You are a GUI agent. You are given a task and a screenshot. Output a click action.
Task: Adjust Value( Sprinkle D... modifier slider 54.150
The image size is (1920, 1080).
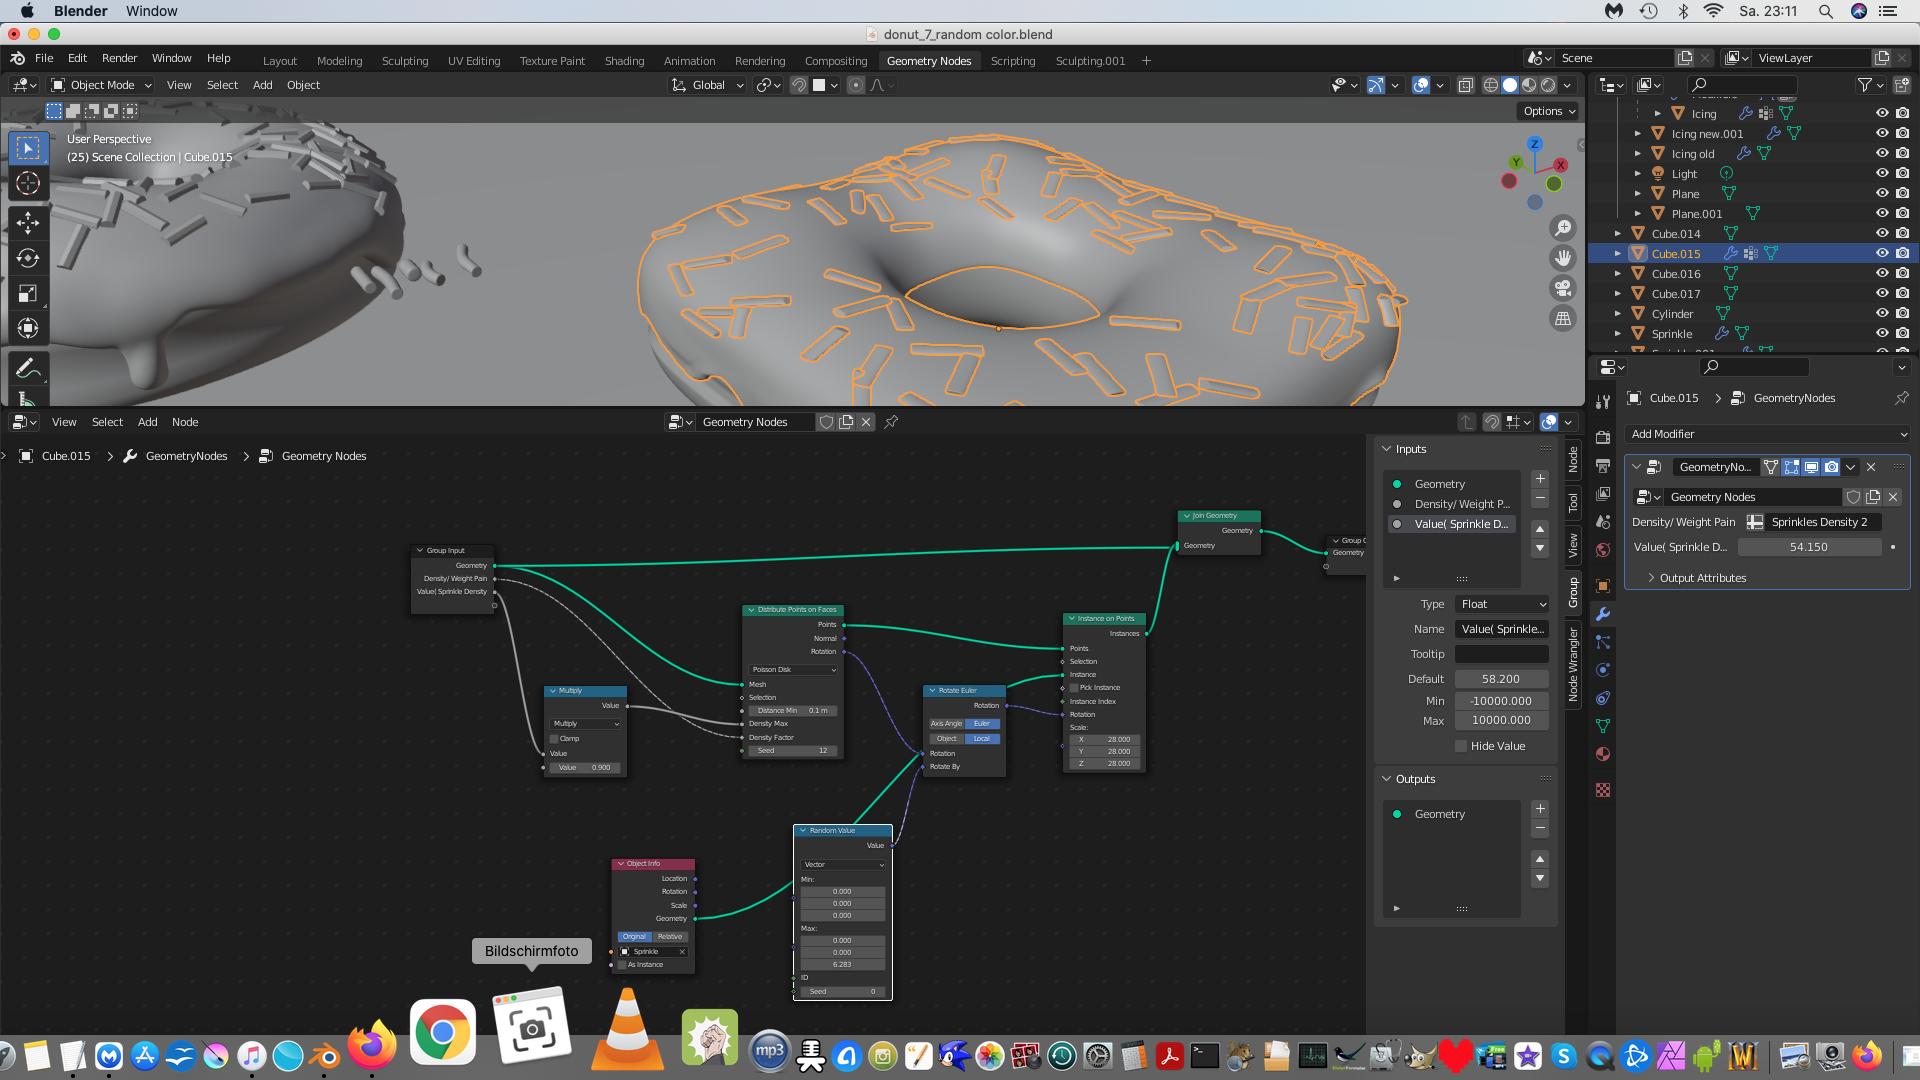point(1808,547)
